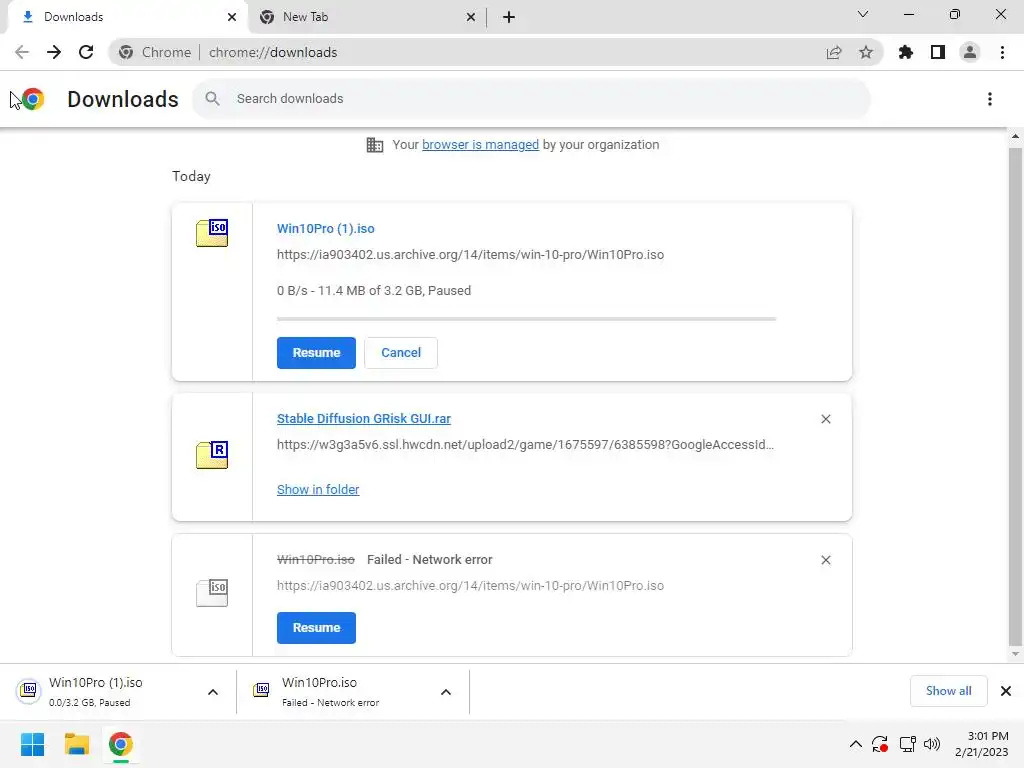Open Chrome's main three-dot menu
This screenshot has height=768, width=1024.
click(1002, 52)
